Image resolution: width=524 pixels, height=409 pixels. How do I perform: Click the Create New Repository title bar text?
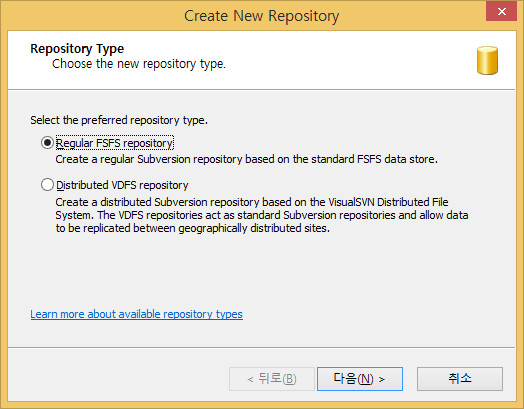click(262, 16)
